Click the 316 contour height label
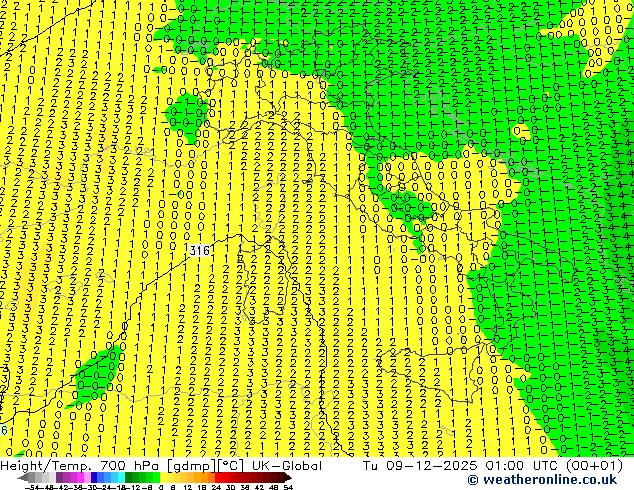The width and height of the screenshot is (634, 490). pos(200,251)
